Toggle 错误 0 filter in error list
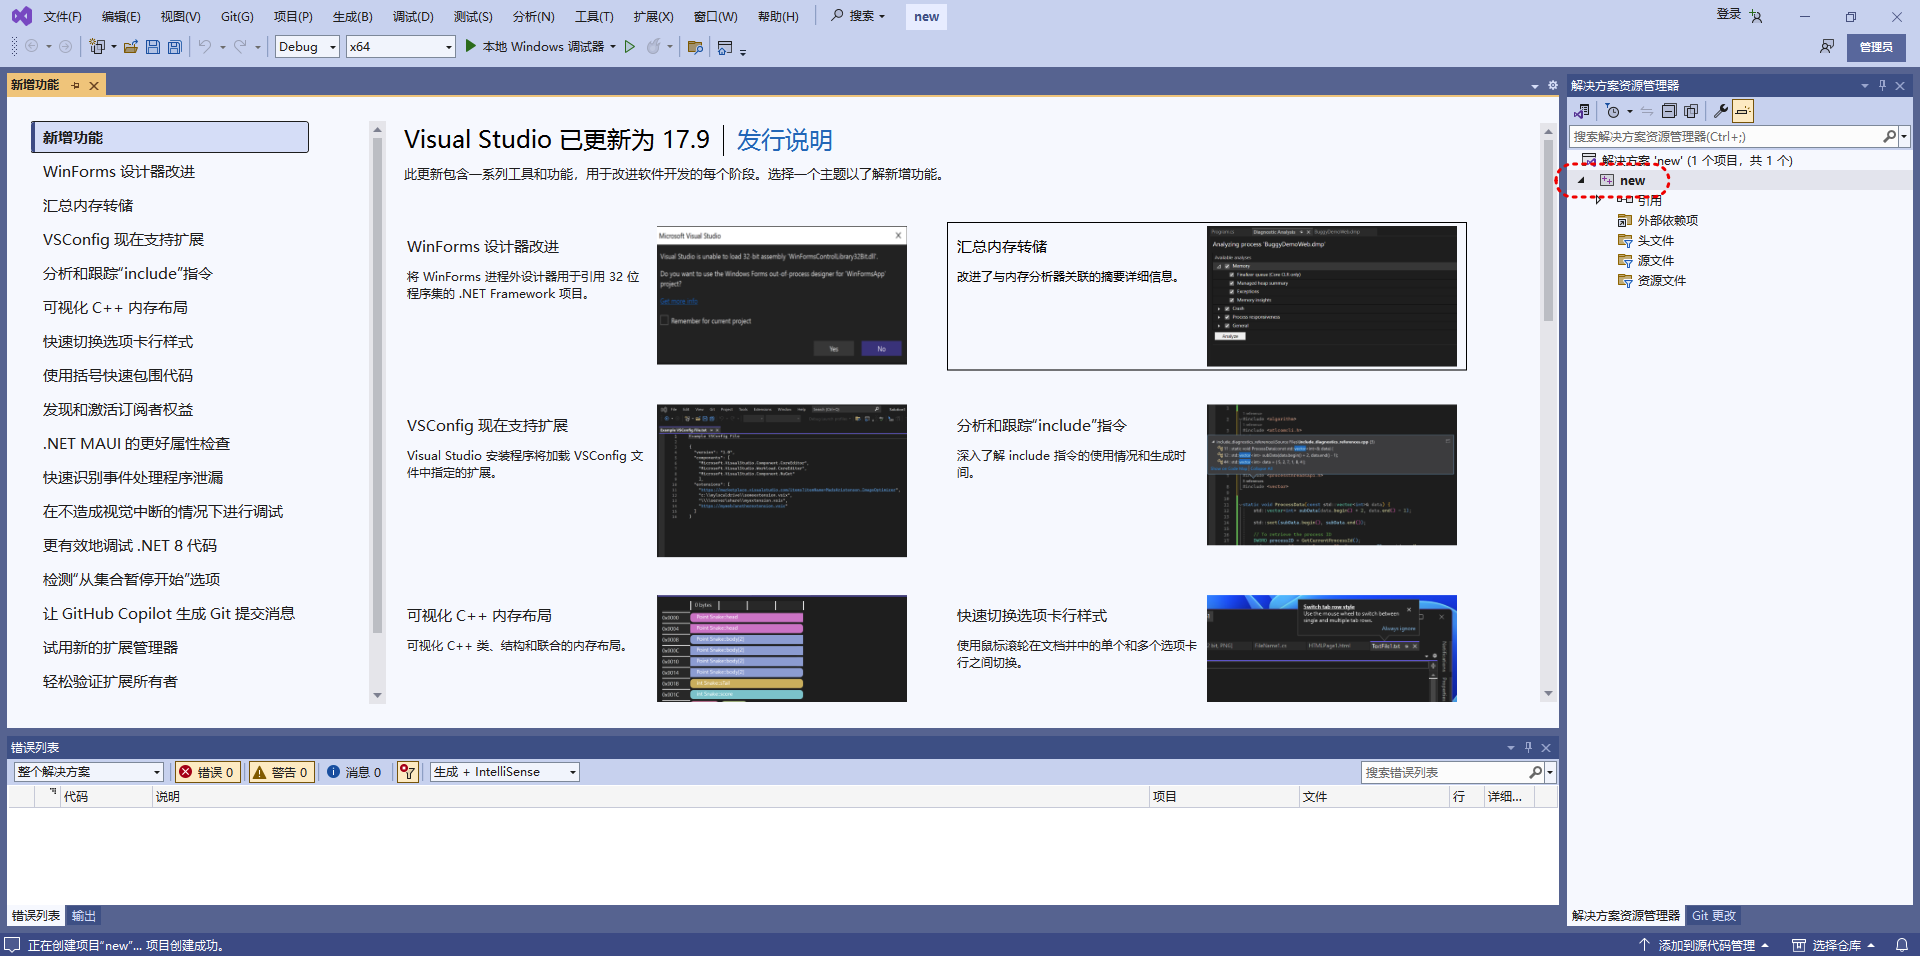This screenshot has height=956, width=1920. (x=207, y=772)
